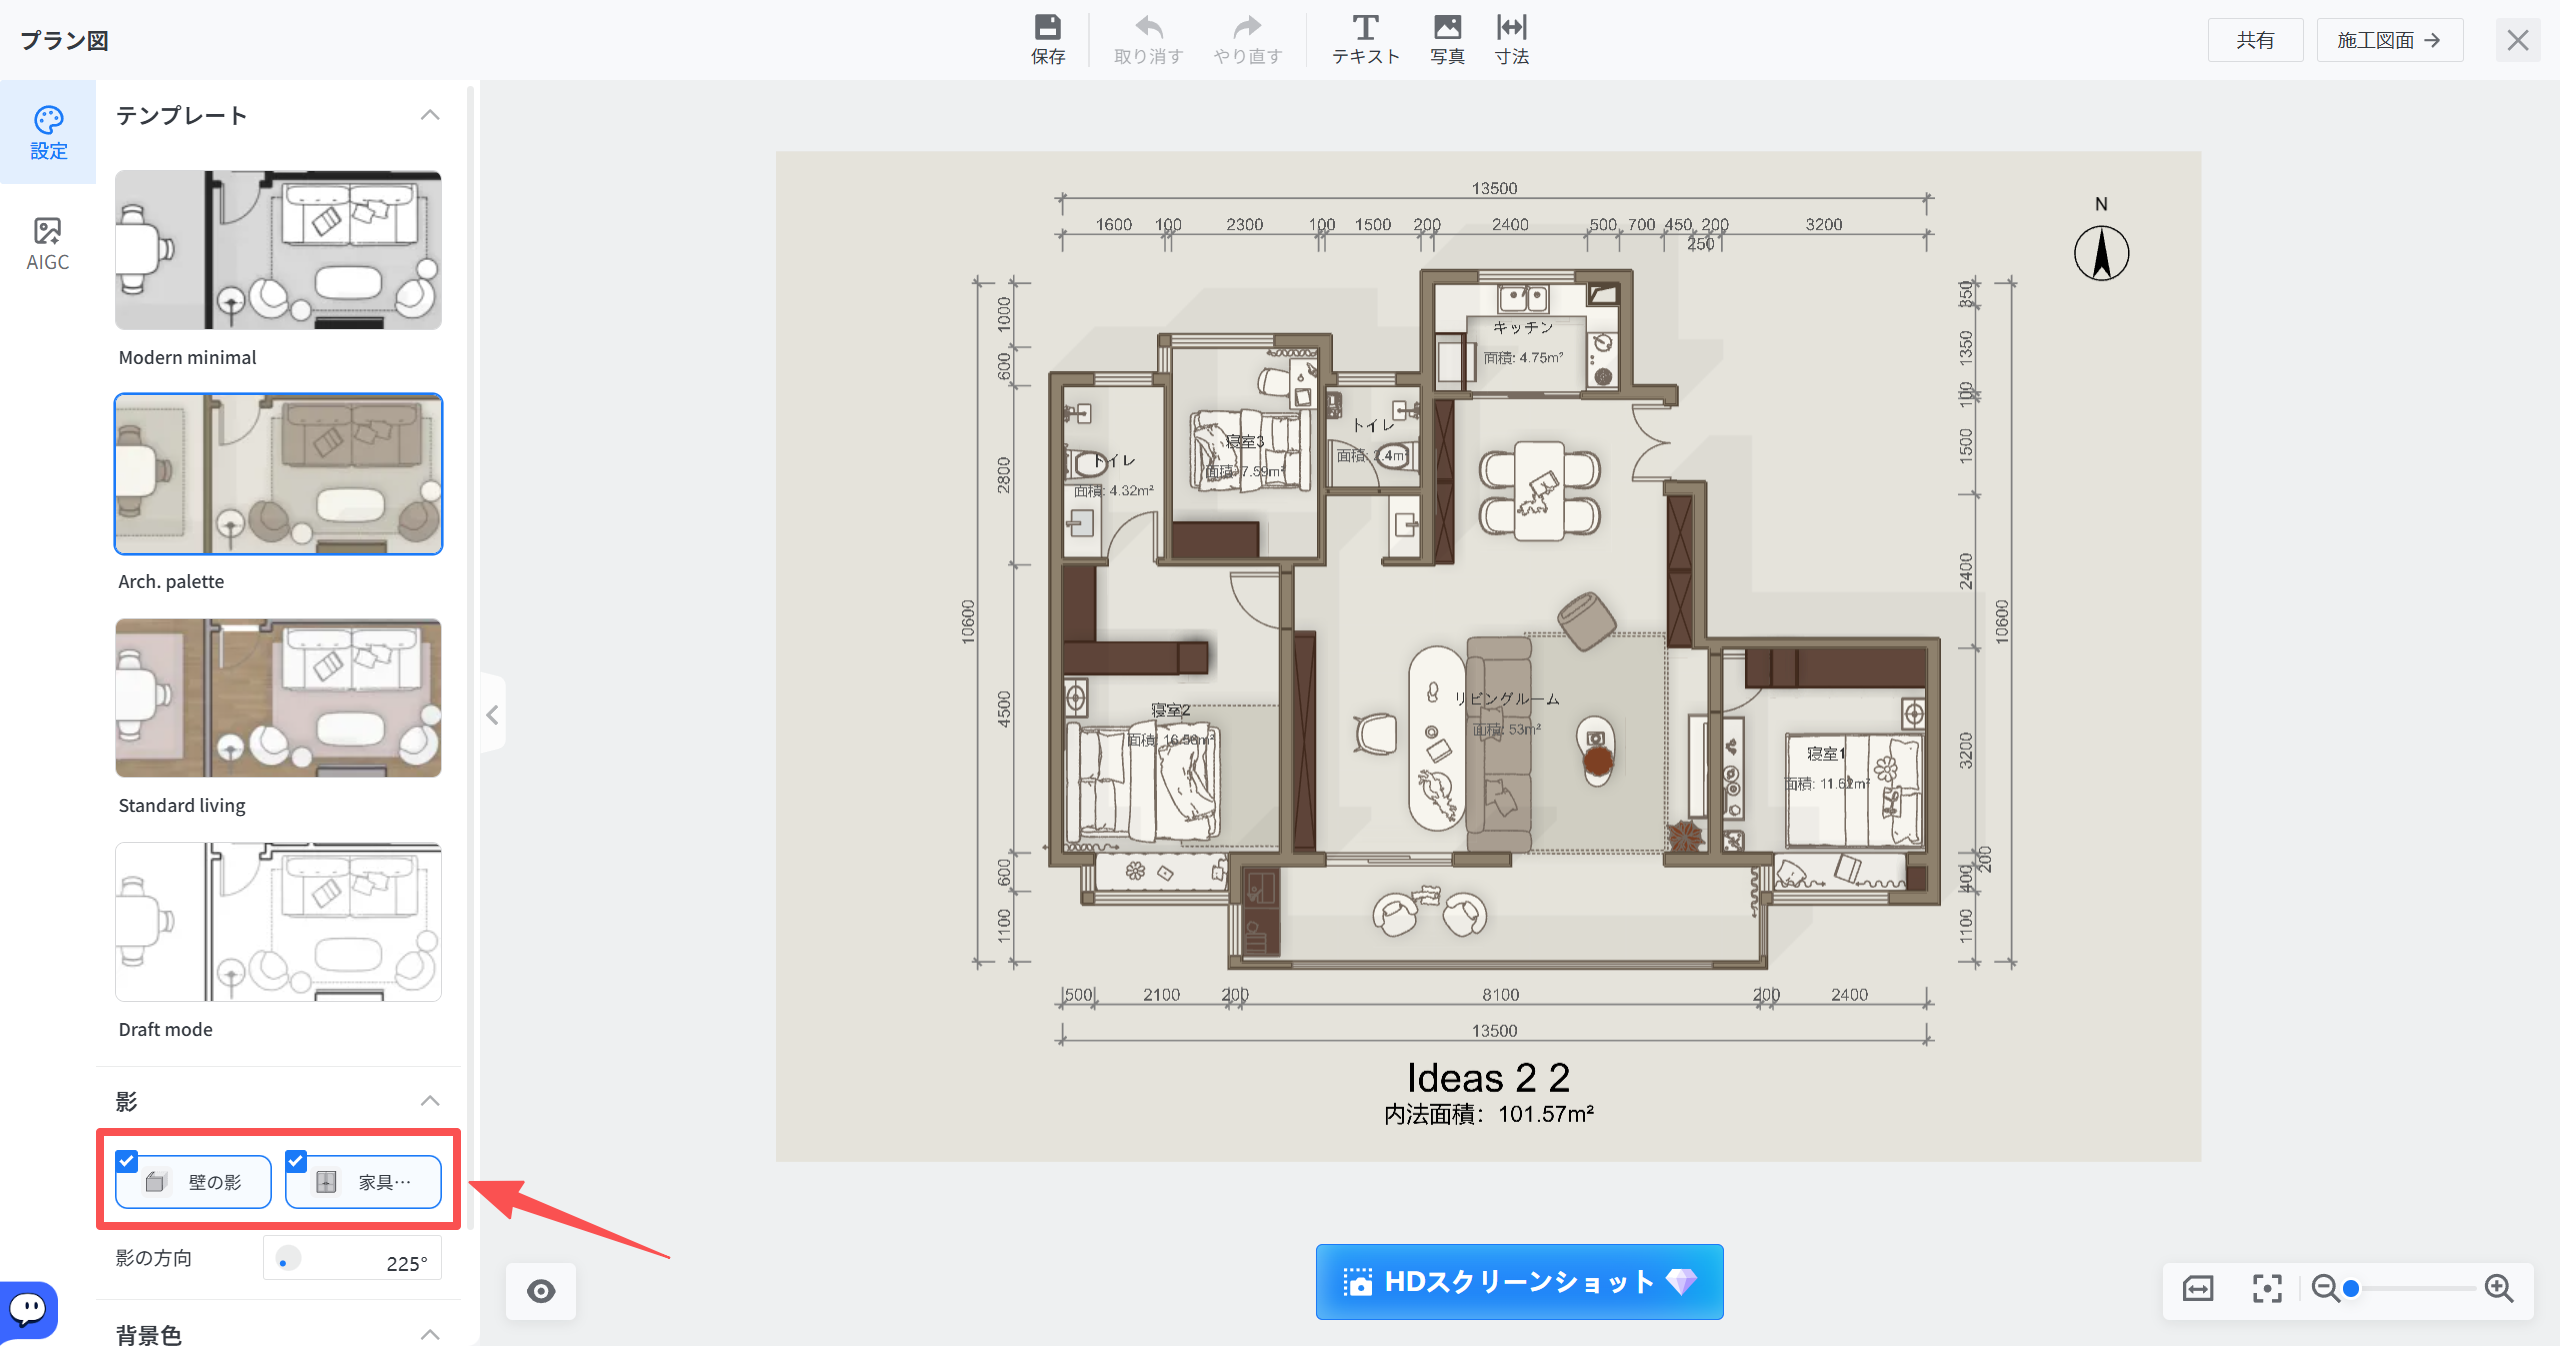Toggle the eye preview visibility button

click(541, 1291)
